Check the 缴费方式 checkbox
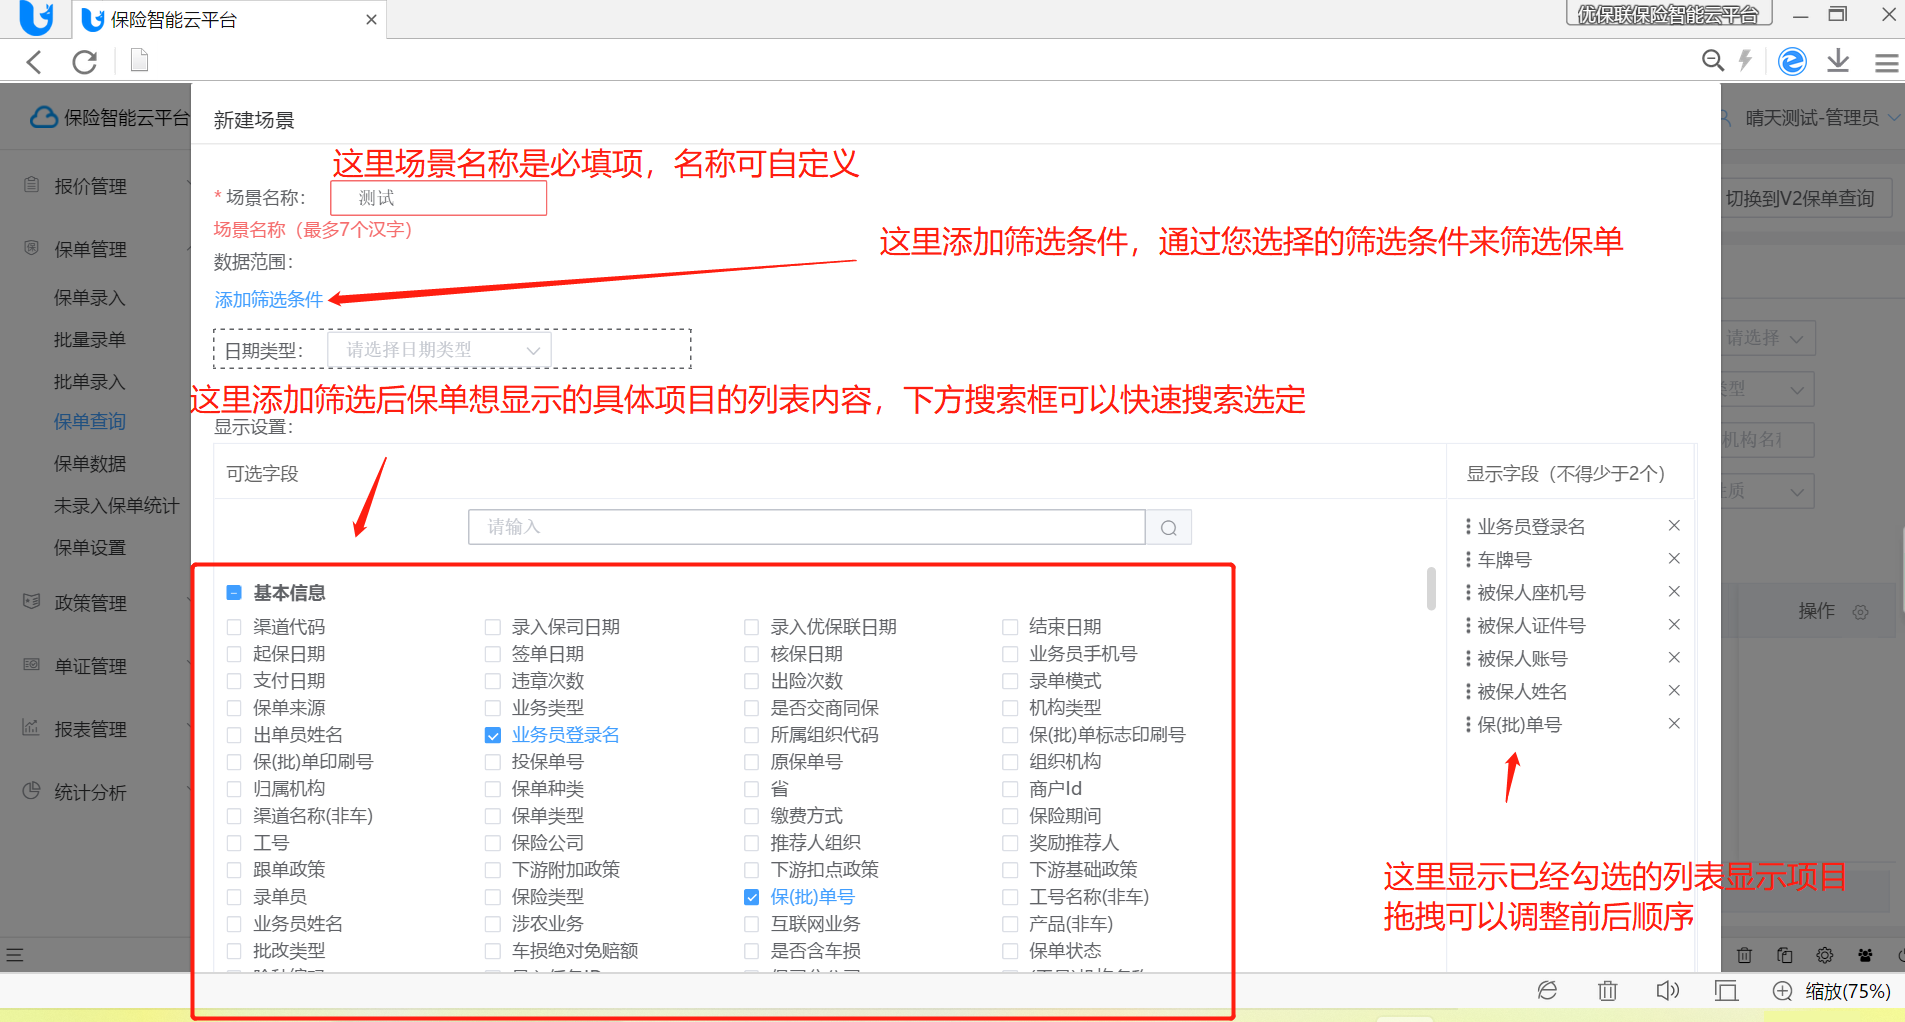The width and height of the screenshot is (1905, 1022). coord(752,816)
